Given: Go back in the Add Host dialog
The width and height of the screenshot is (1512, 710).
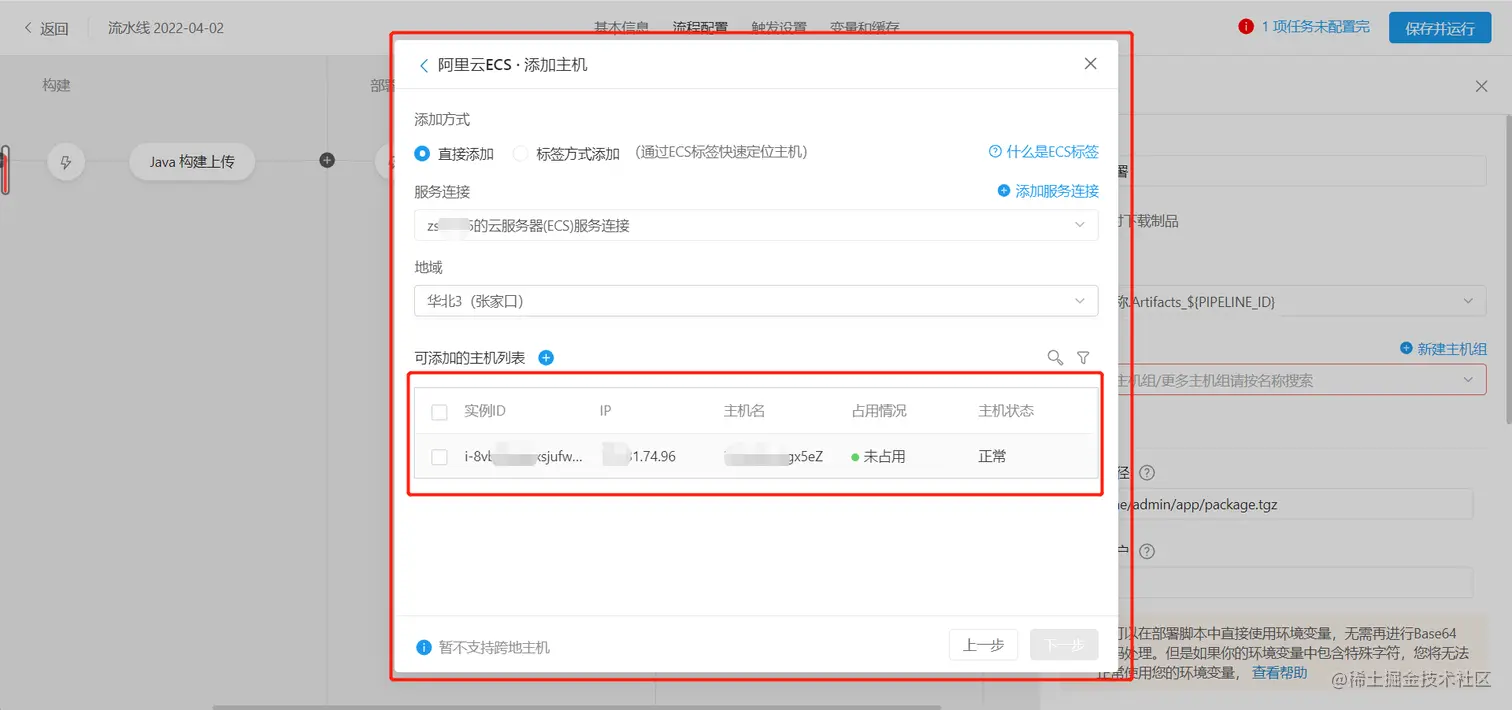Looking at the screenshot, I should tap(423, 65).
